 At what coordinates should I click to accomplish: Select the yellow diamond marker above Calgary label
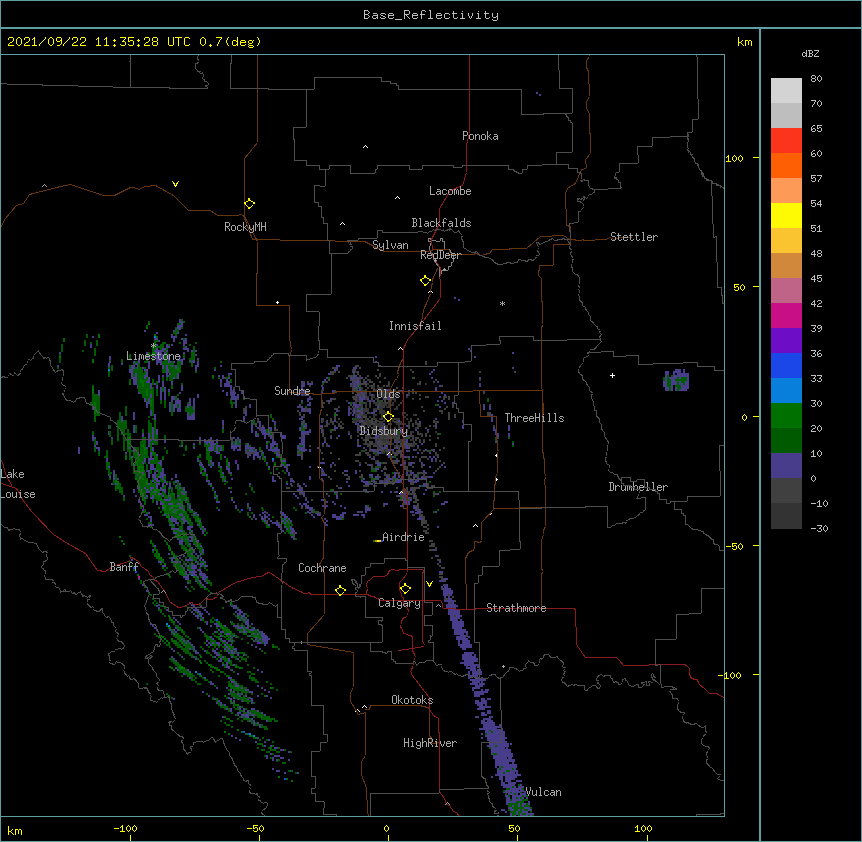click(x=405, y=589)
